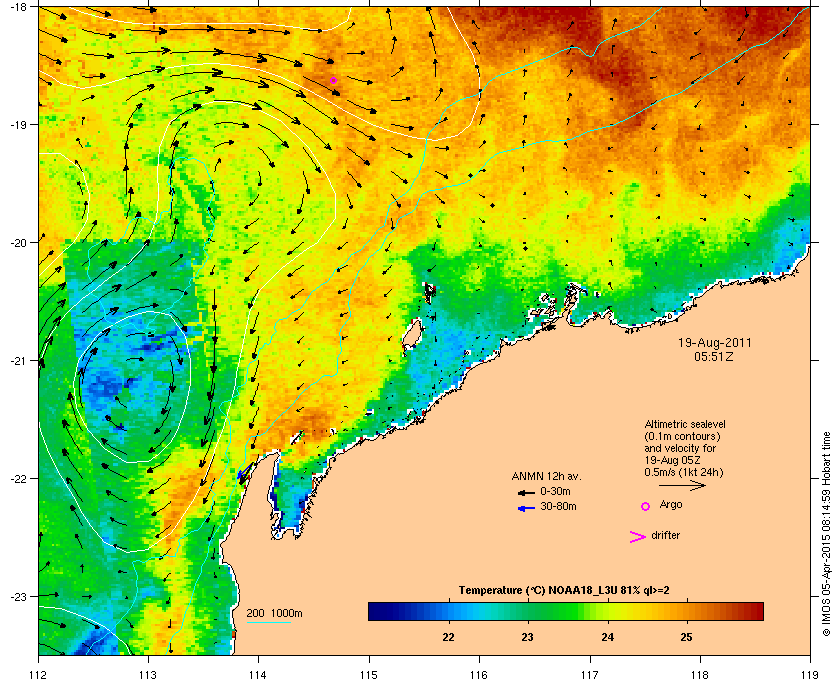The height and width of the screenshot is (680, 840).
Task: Click the colorbar tick label 25
Action: (686, 637)
